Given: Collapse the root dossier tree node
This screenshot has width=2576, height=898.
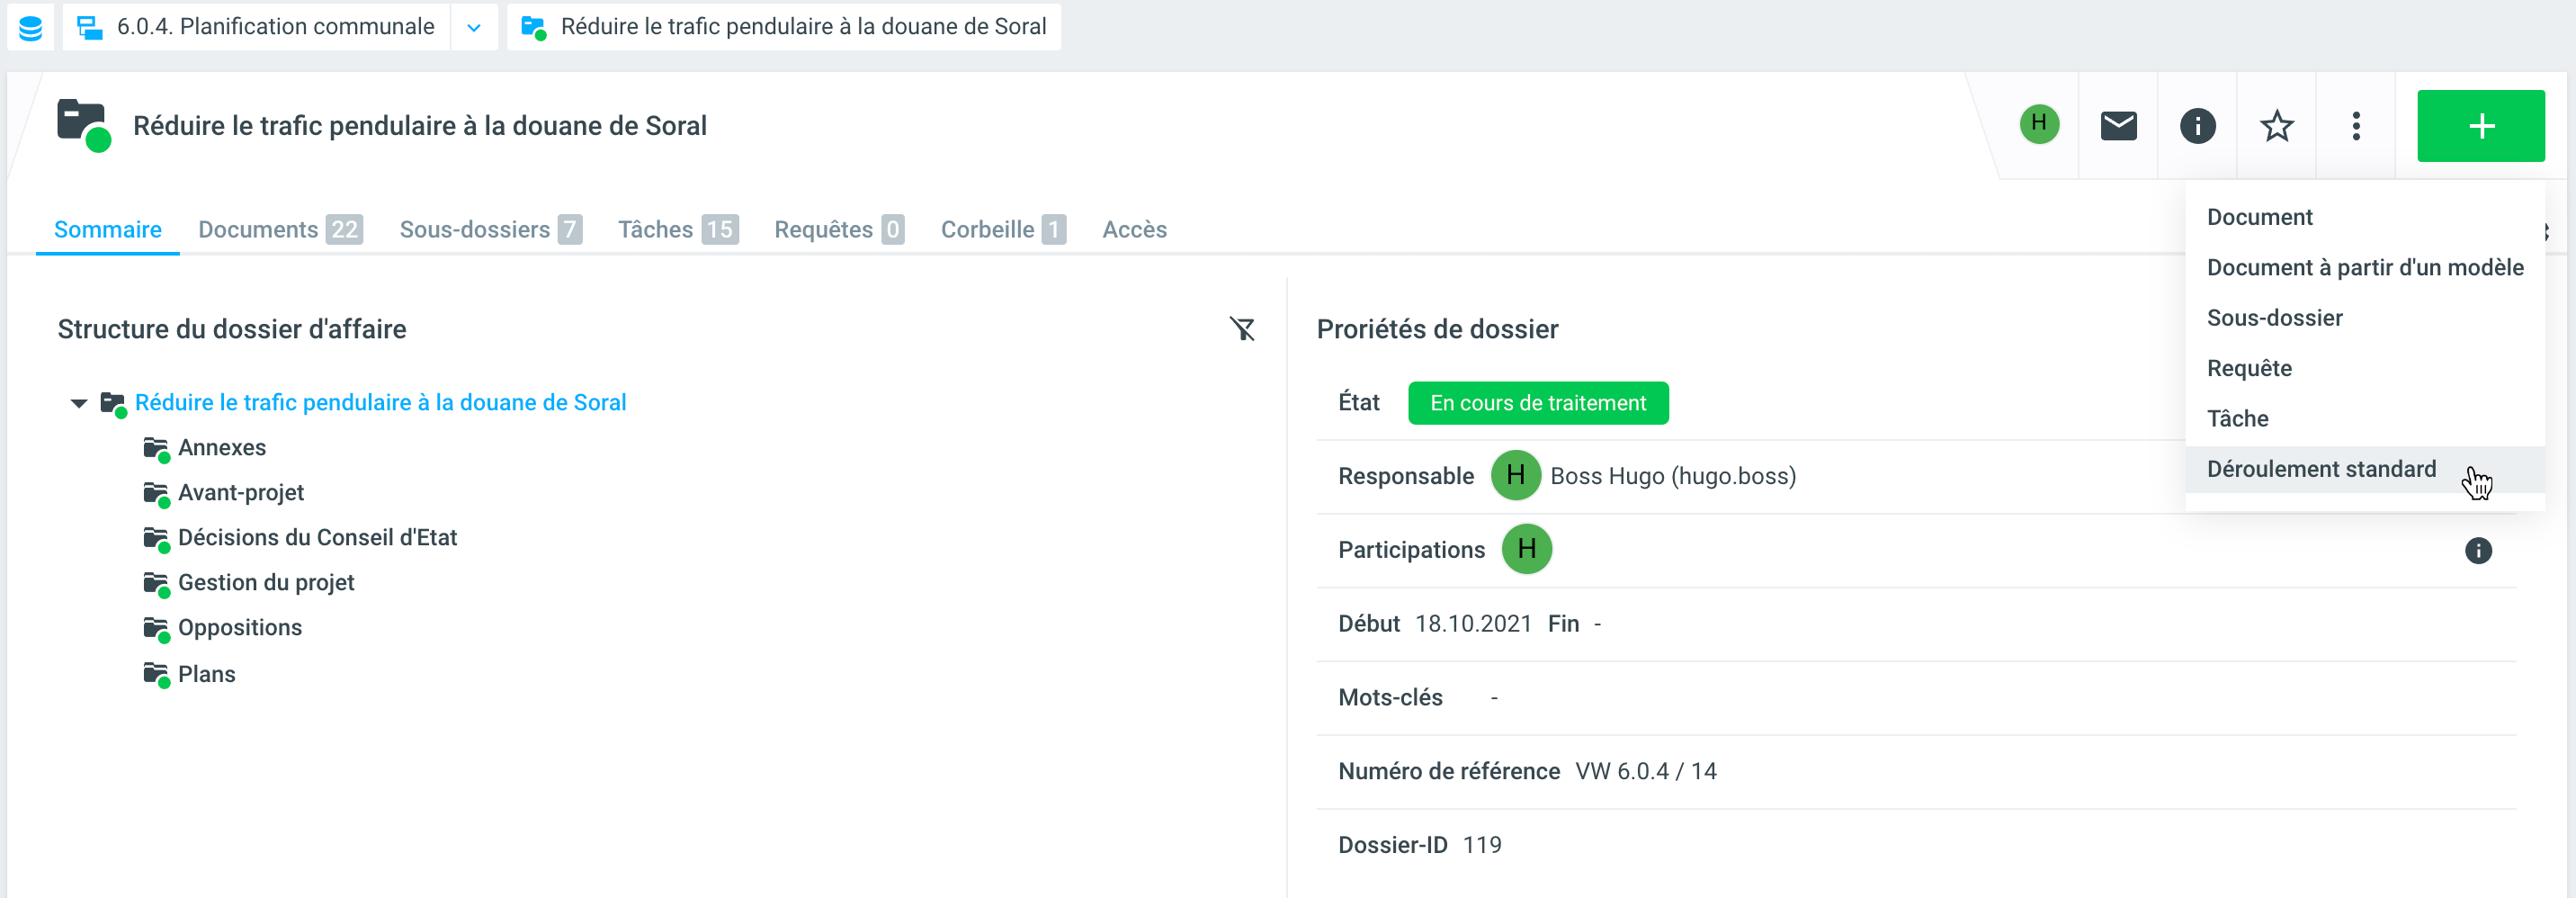Looking at the screenshot, I should [79, 403].
